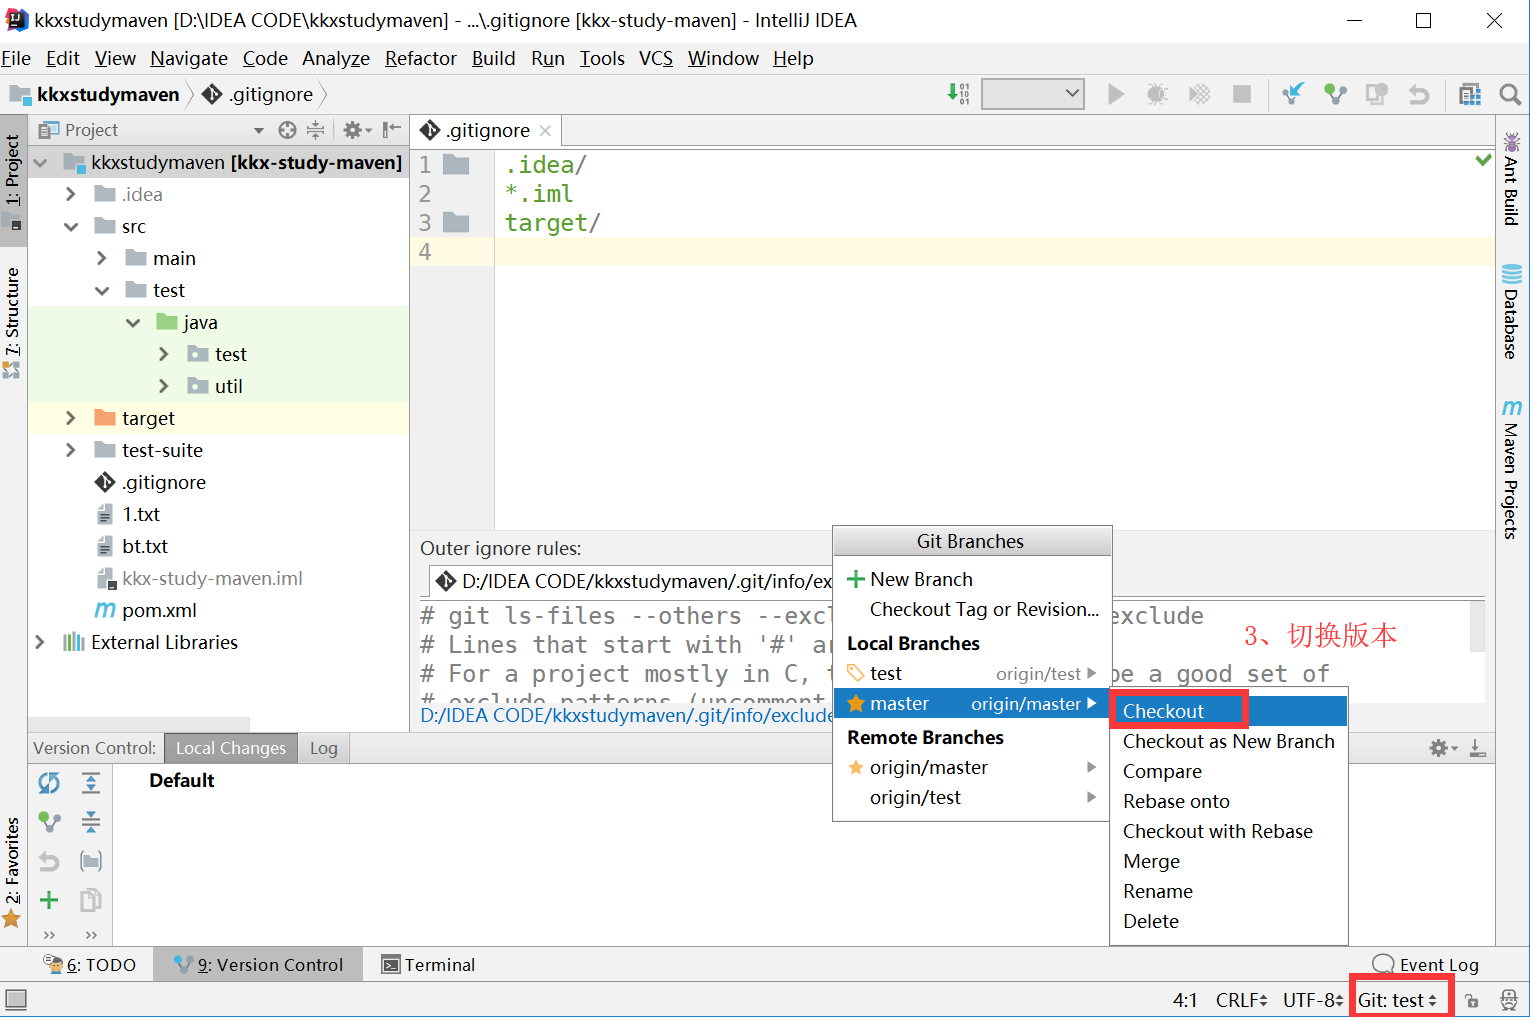Expand External Libraries node
Image resolution: width=1530 pixels, height=1017 pixels.
point(40,642)
